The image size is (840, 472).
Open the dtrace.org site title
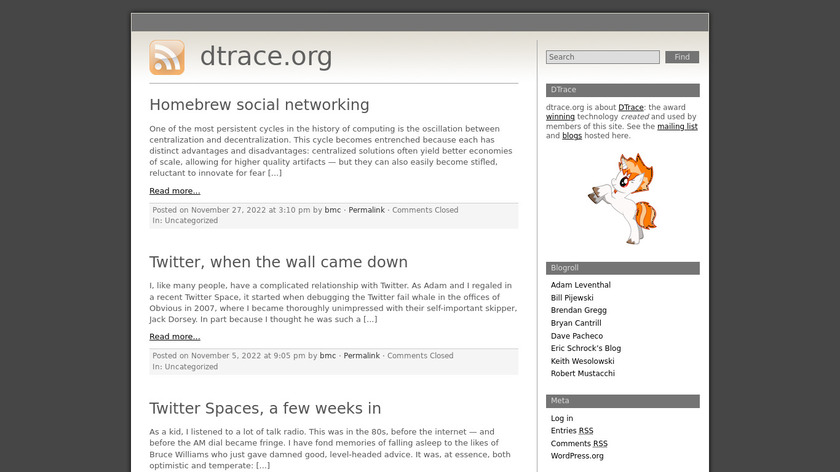click(266, 56)
